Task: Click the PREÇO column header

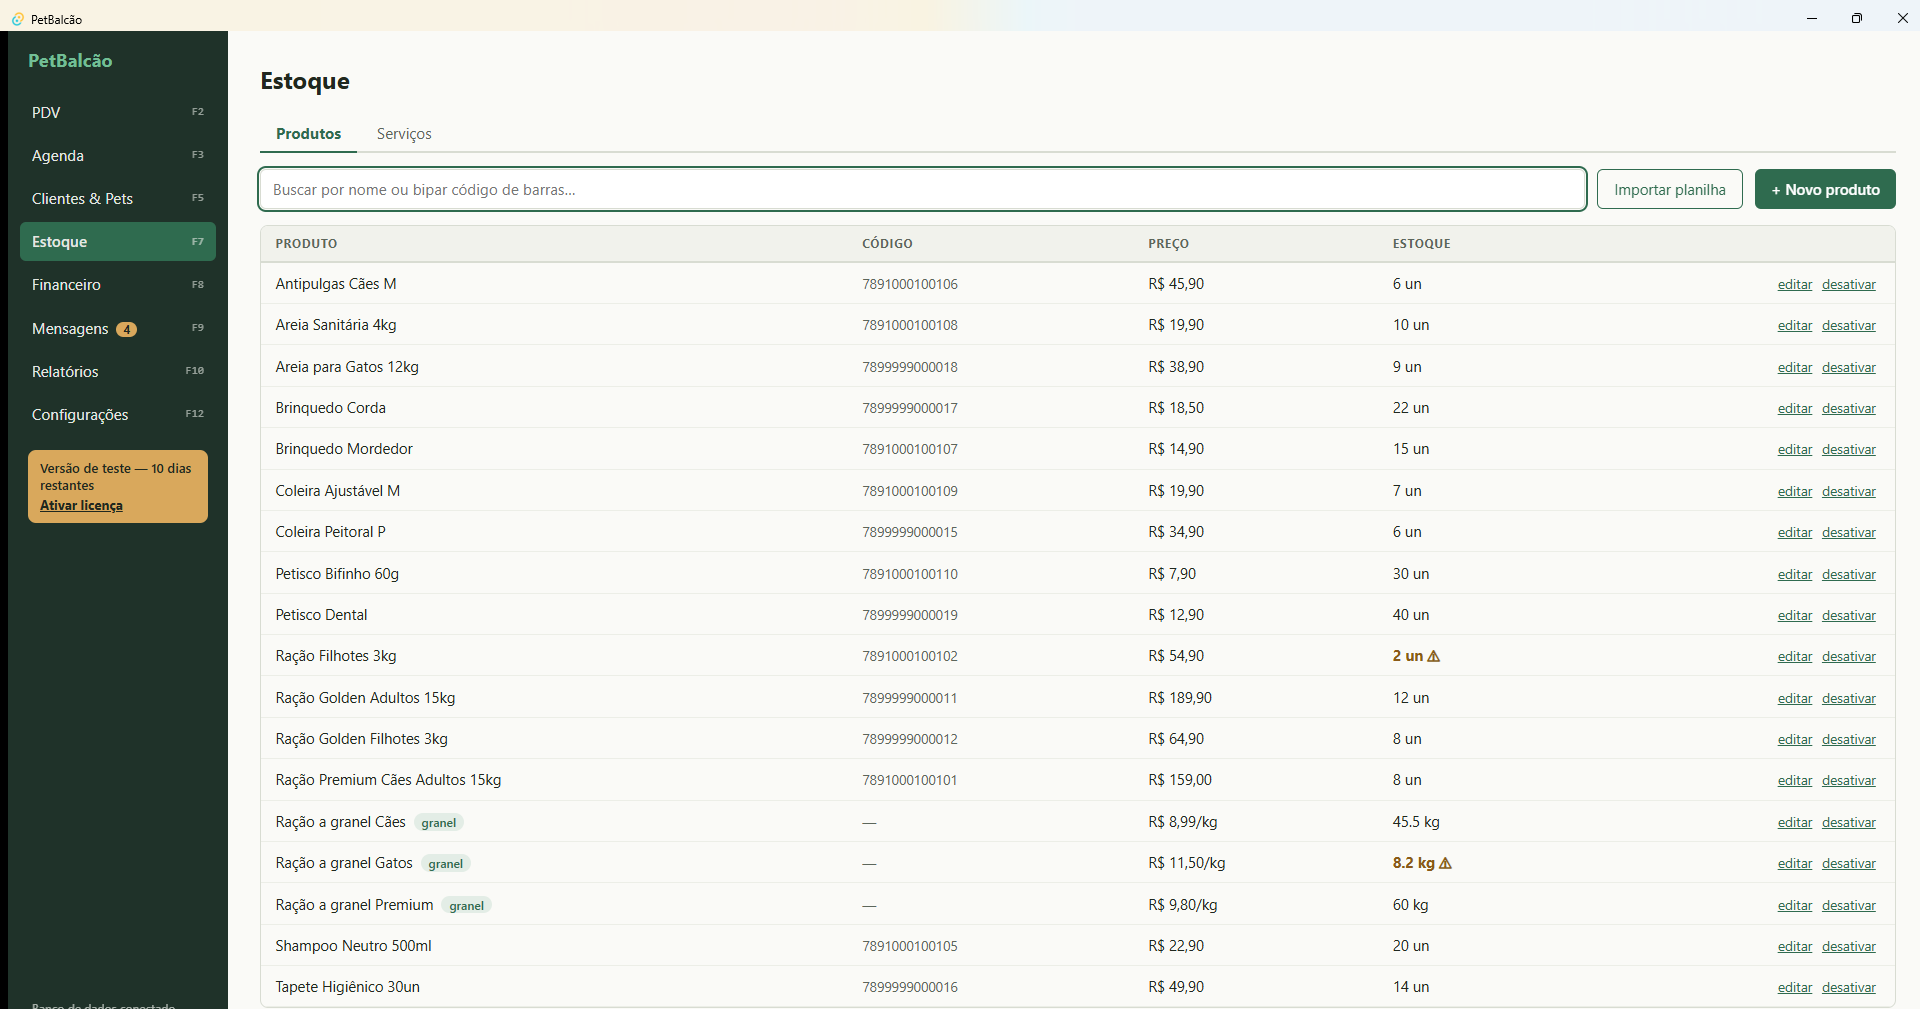Action: 1168,244
